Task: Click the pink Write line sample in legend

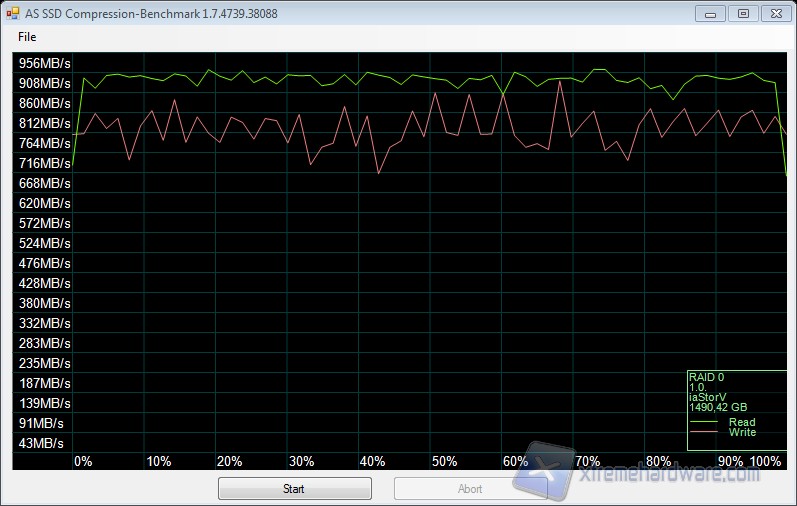Action: [x=705, y=432]
